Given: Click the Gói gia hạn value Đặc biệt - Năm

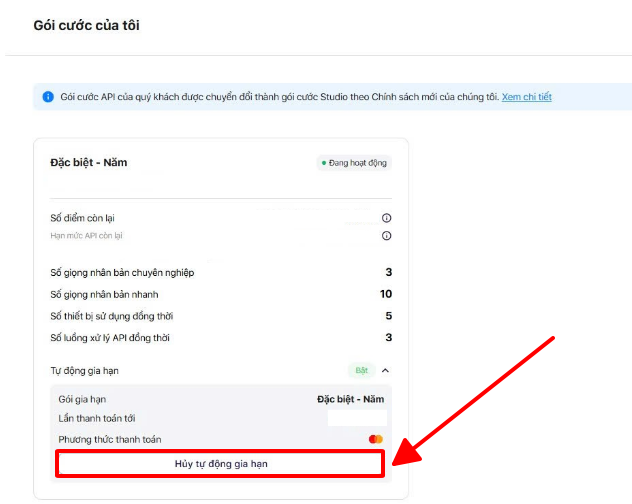Looking at the screenshot, I should (350, 399).
